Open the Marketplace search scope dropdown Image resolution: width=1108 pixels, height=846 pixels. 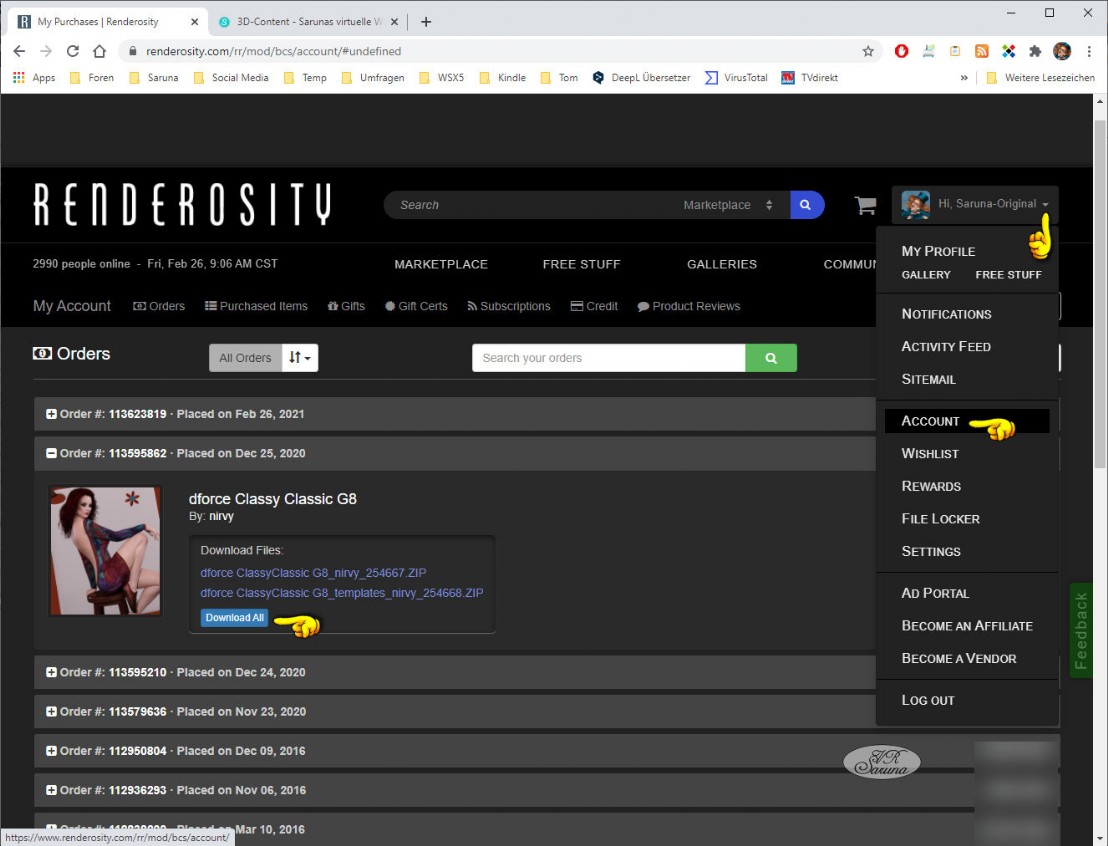coord(728,205)
